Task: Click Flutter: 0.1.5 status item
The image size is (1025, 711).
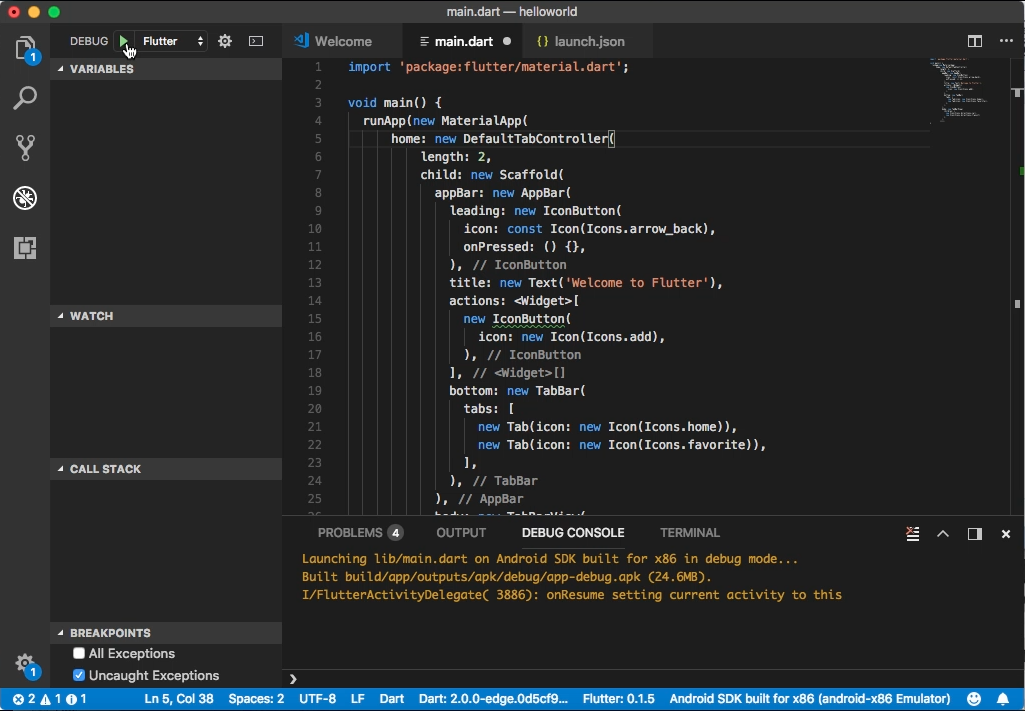Action: [x=618, y=699]
